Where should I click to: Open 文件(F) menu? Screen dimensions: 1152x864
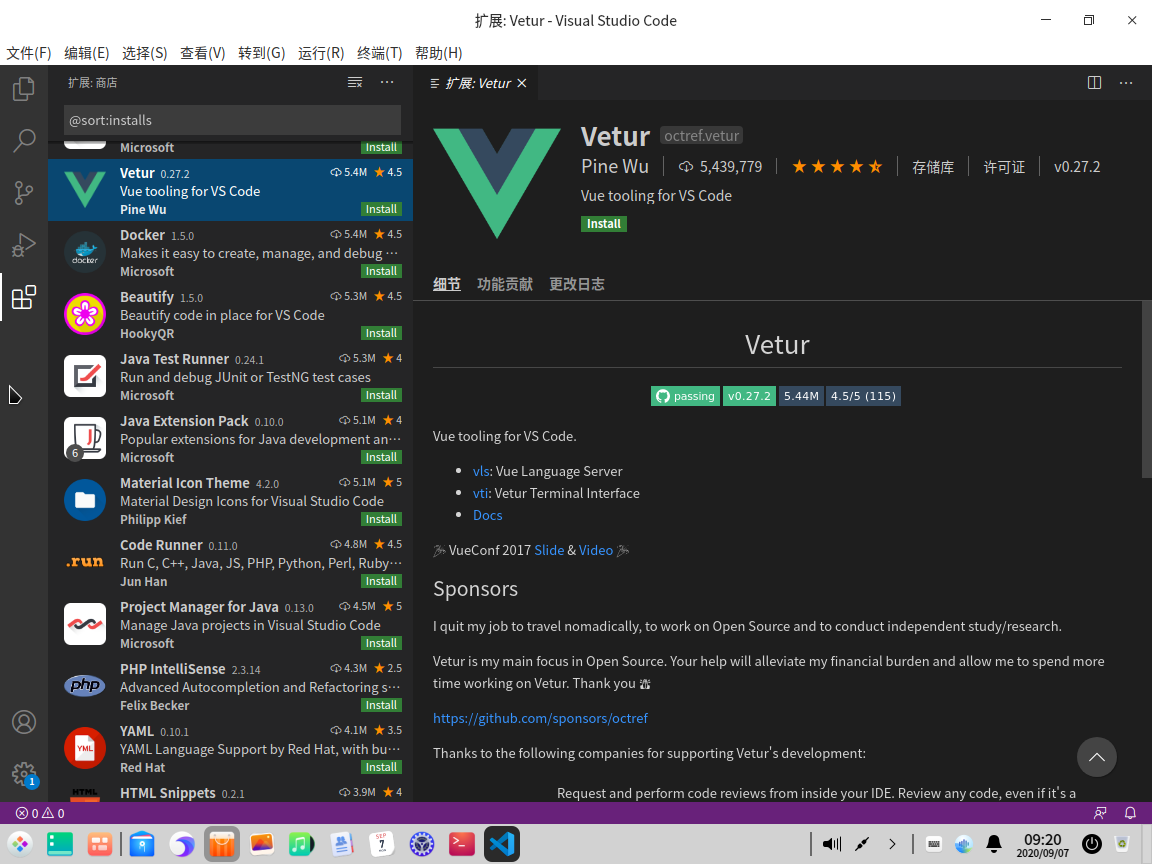(29, 53)
